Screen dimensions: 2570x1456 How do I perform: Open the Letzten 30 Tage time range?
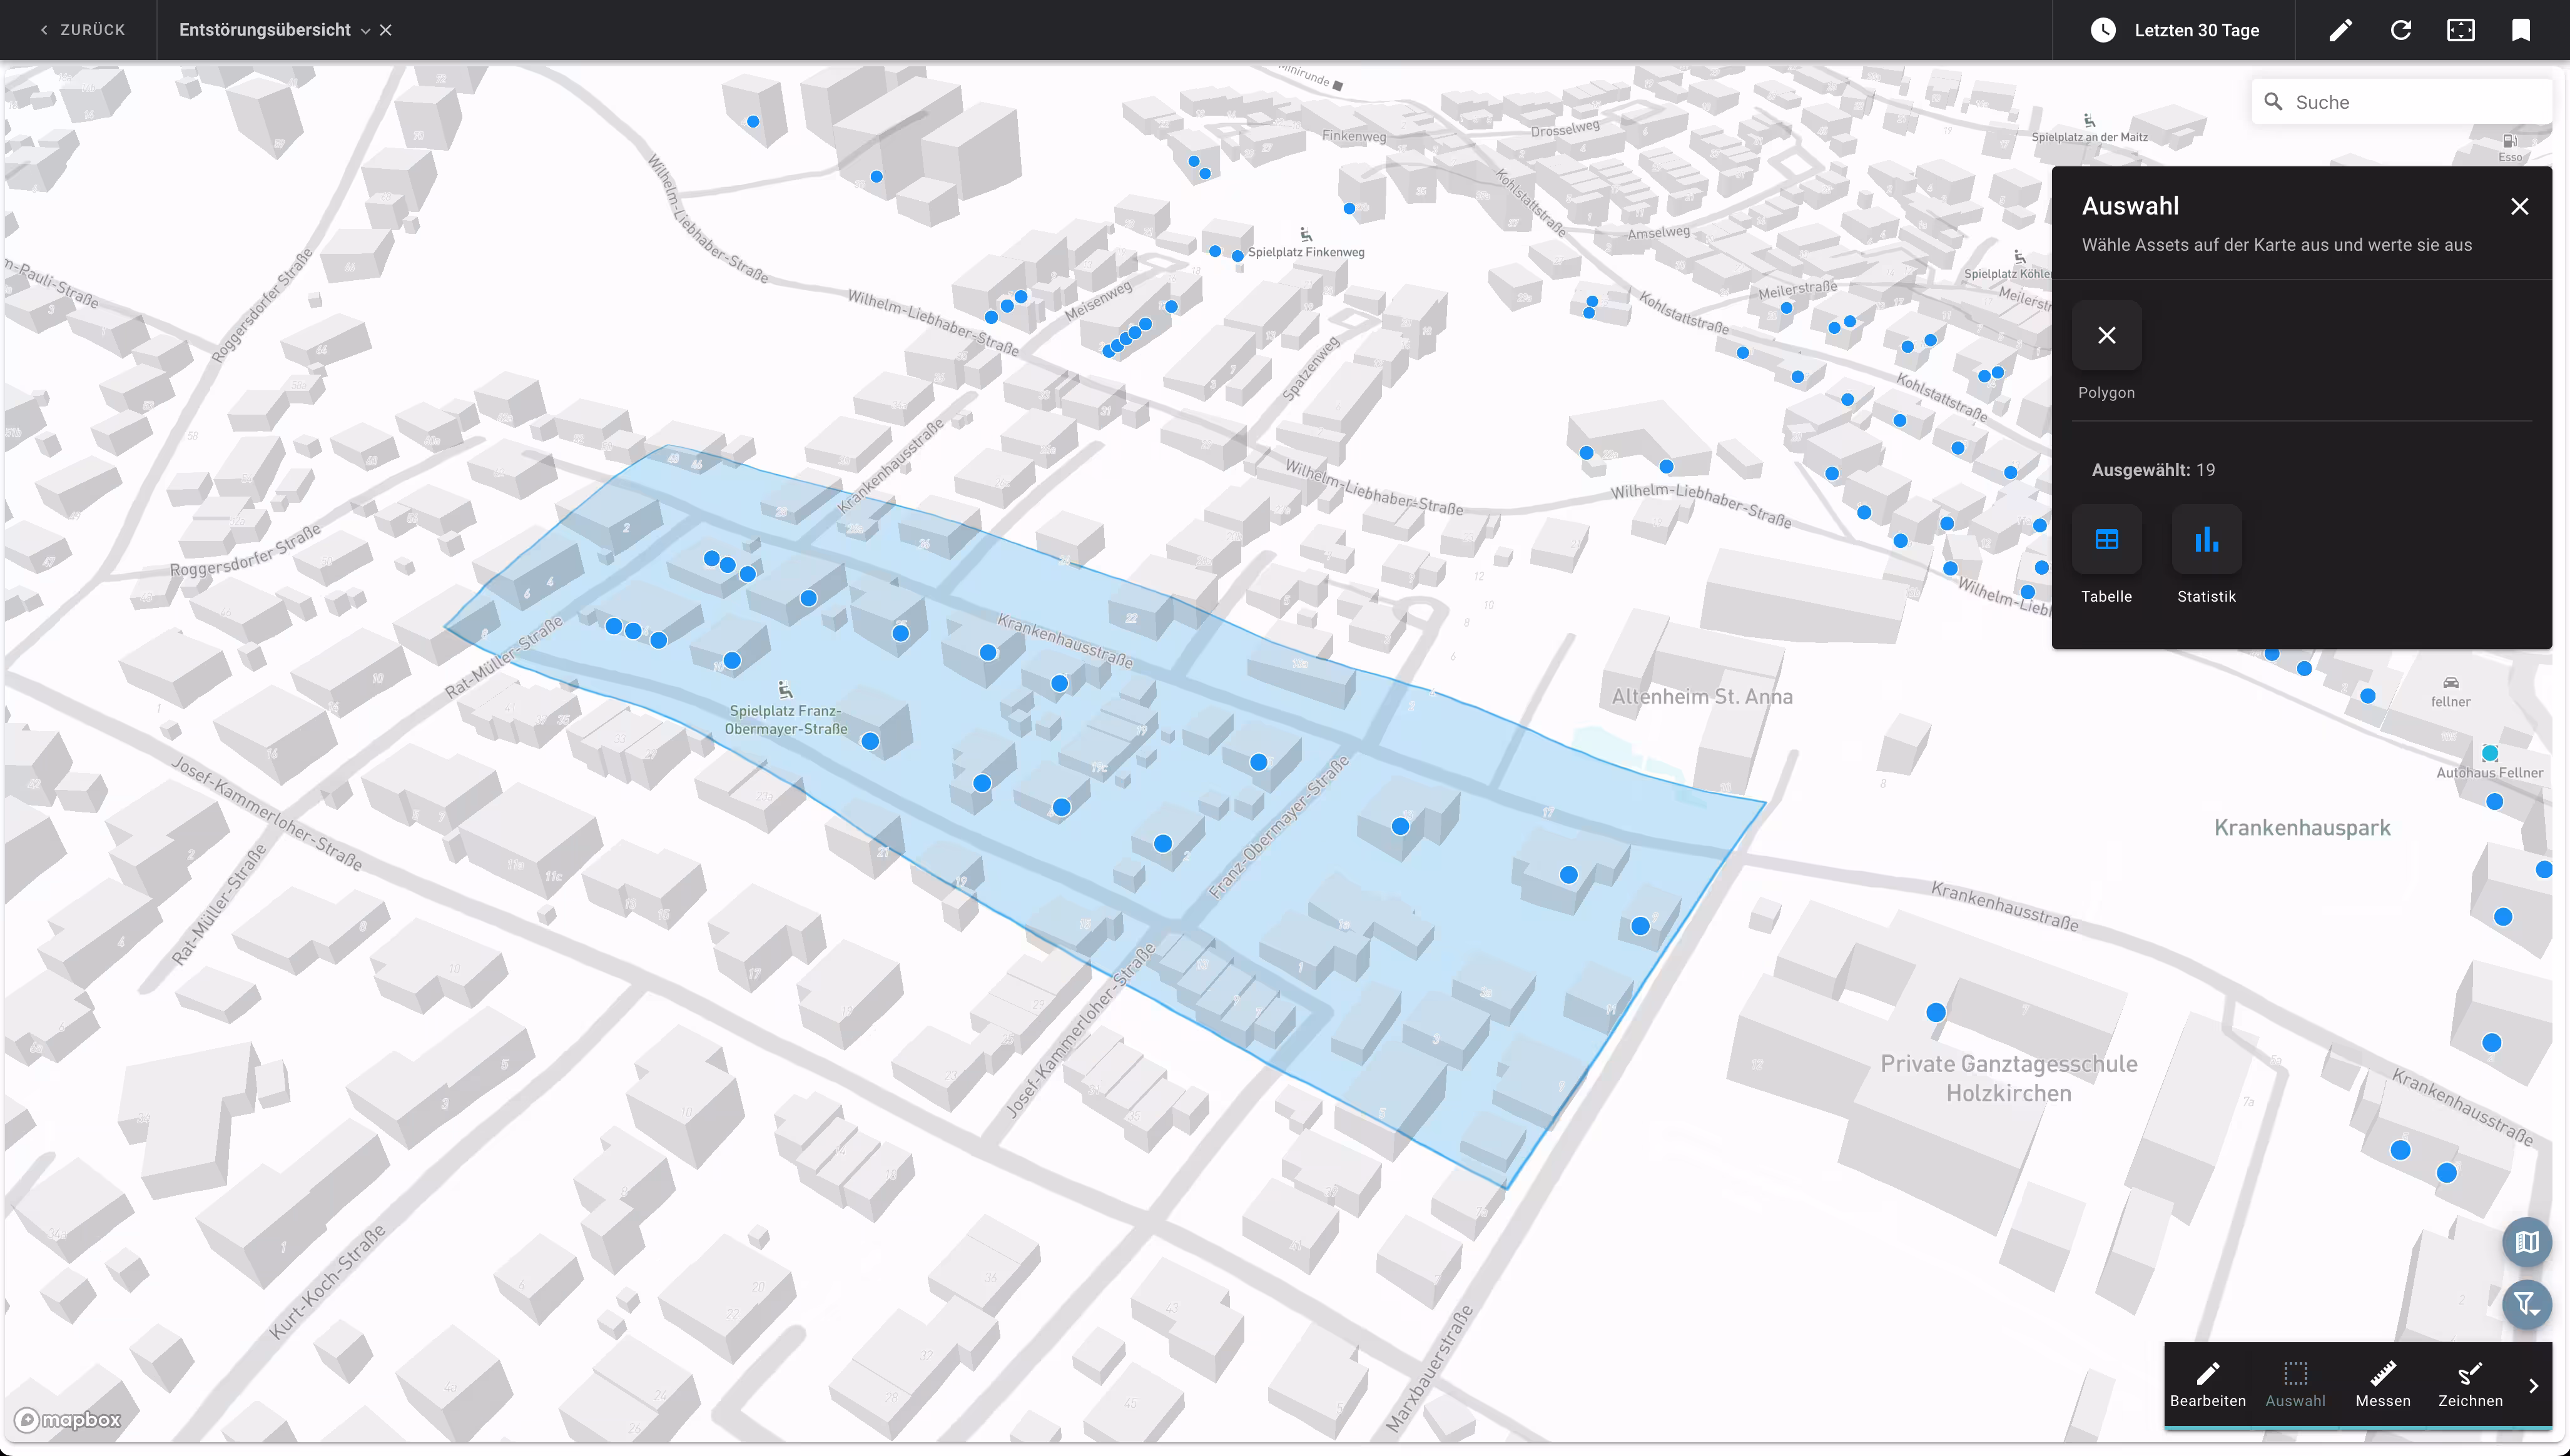(x=2175, y=30)
